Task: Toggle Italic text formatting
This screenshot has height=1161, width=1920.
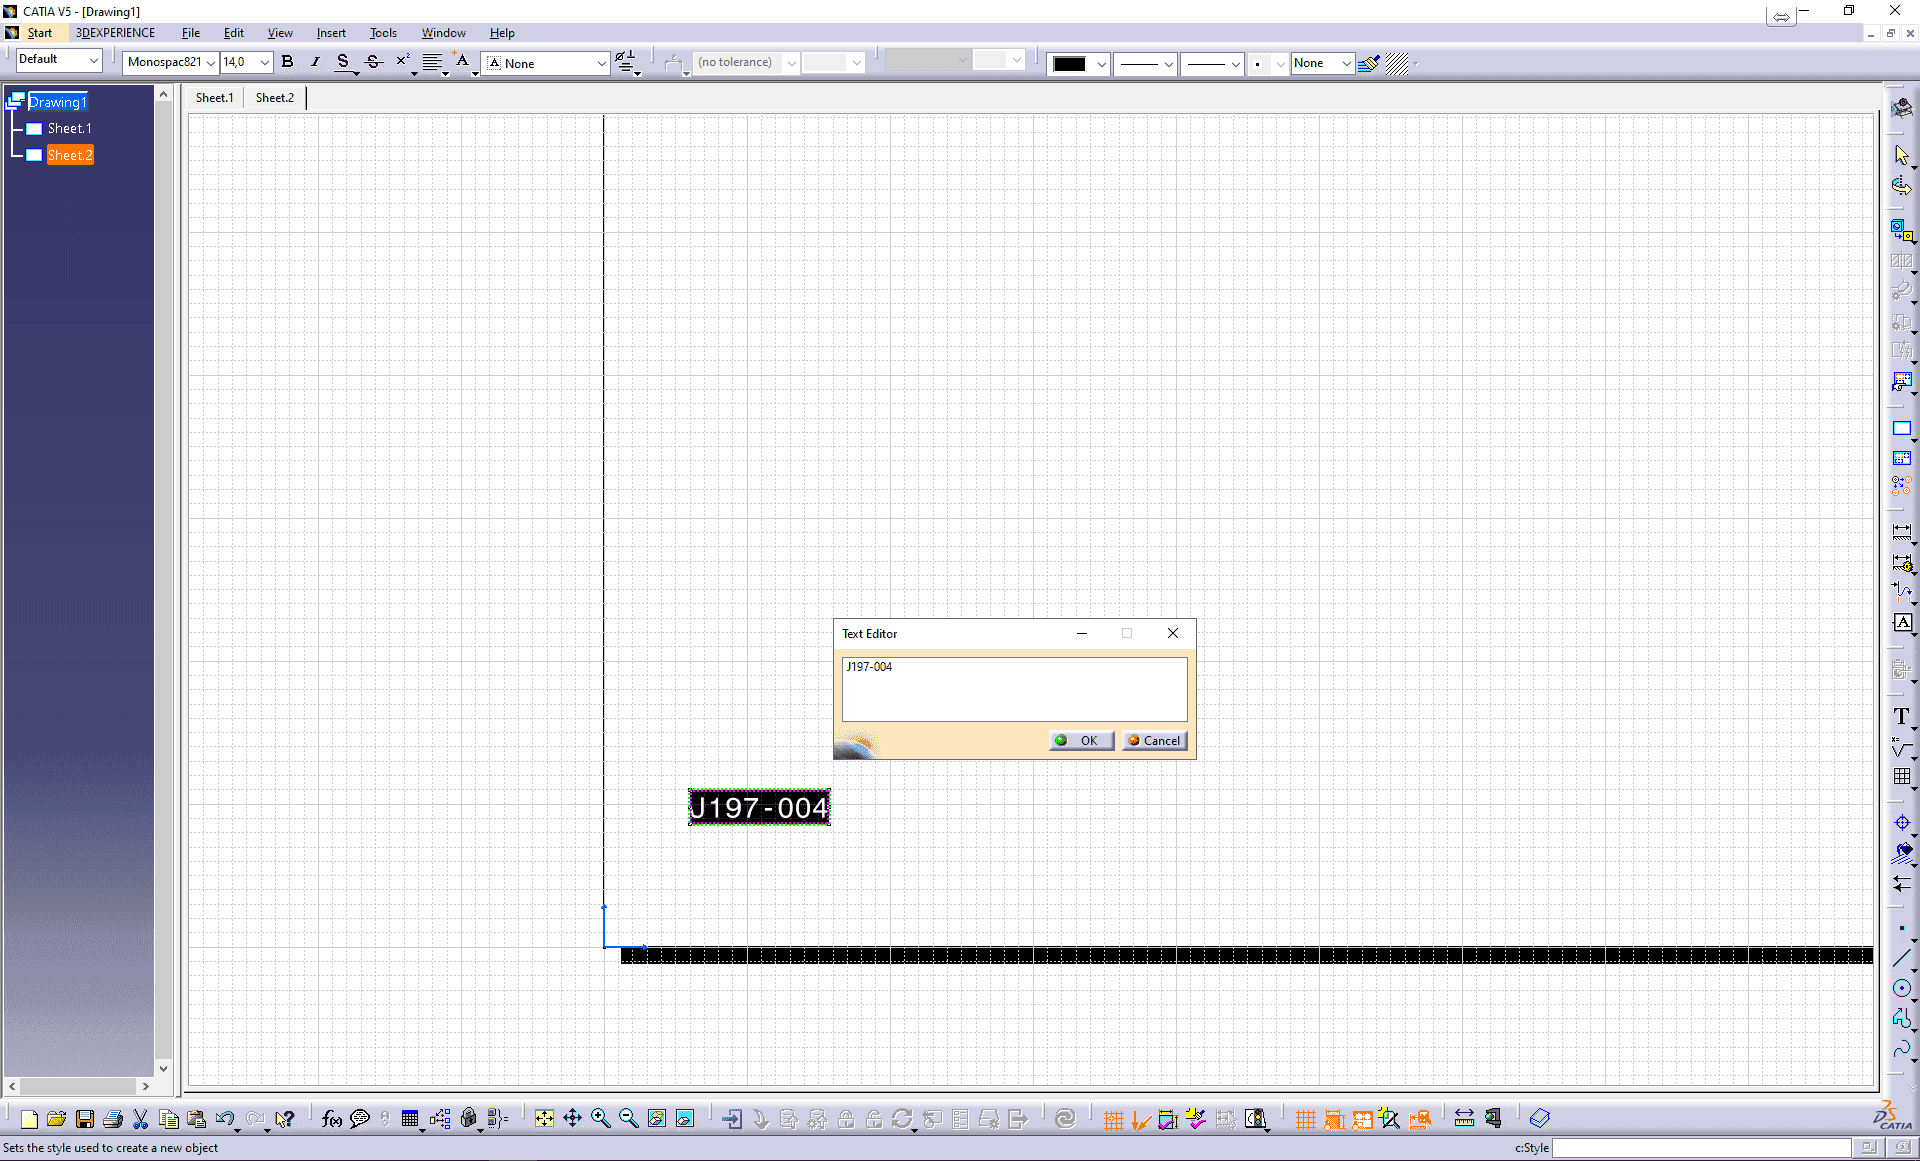Action: 315,62
